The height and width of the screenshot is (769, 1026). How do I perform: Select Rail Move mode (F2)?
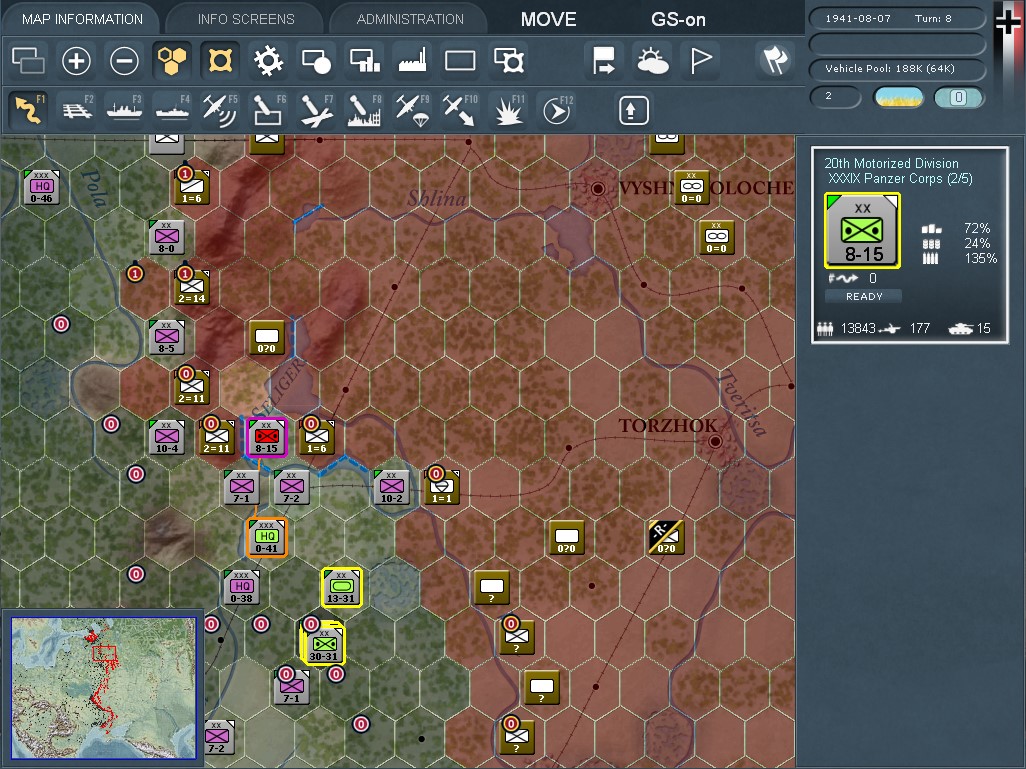coord(77,109)
